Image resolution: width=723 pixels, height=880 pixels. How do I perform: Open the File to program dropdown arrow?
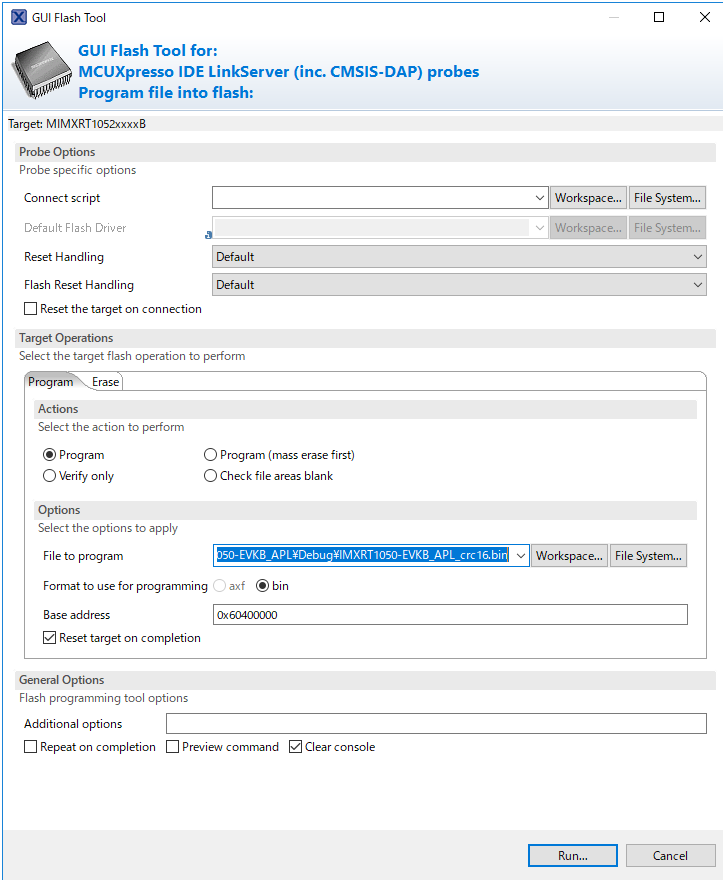(x=521, y=556)
